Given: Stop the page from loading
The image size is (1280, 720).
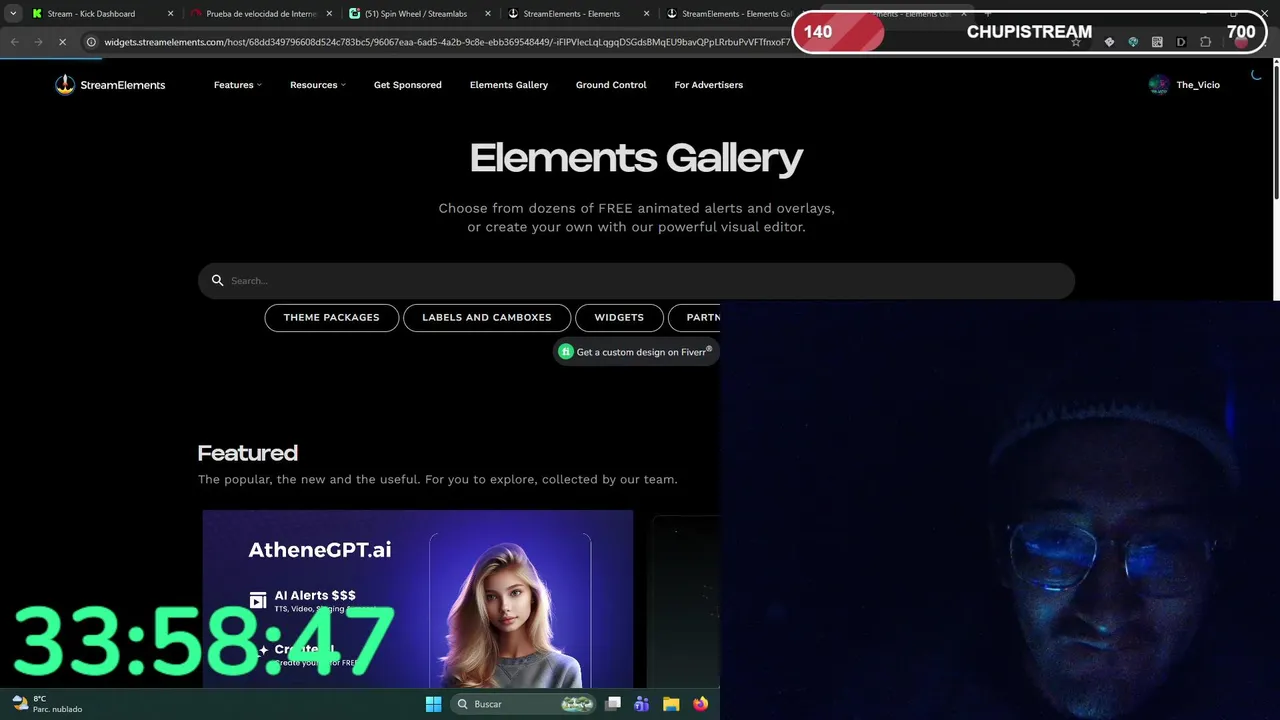Looking at the screenshot, I should pos(62,42).
